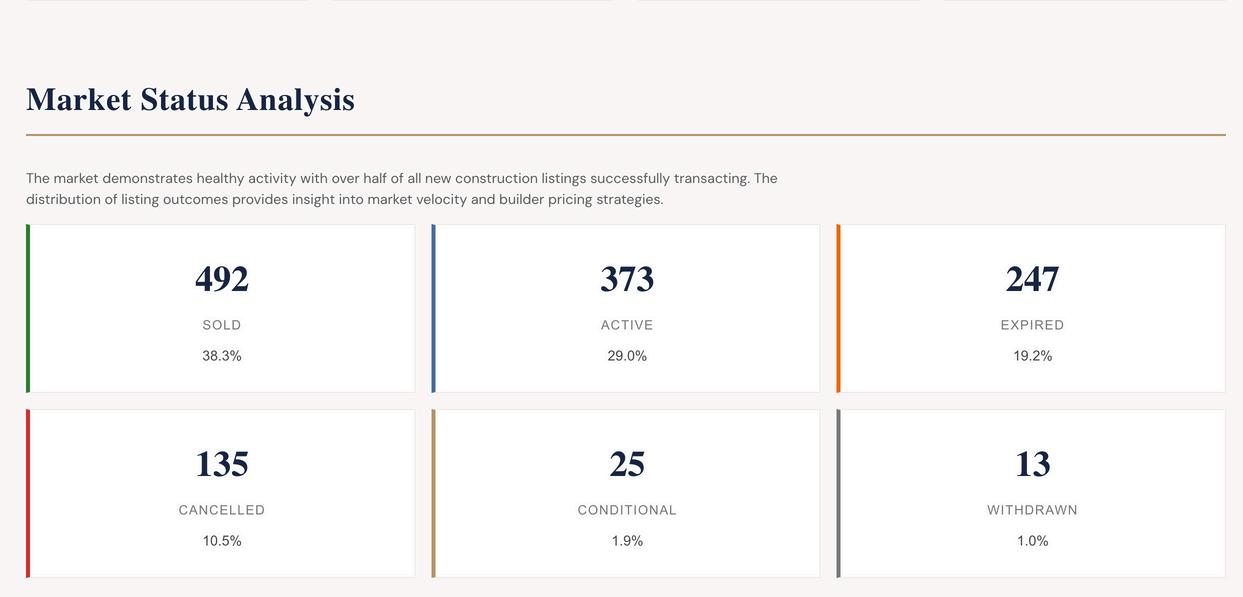Click the CANCELLED label

222,510
